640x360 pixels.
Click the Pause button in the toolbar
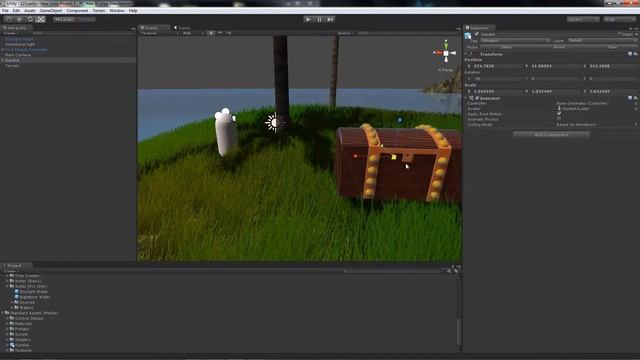[319, 19]
